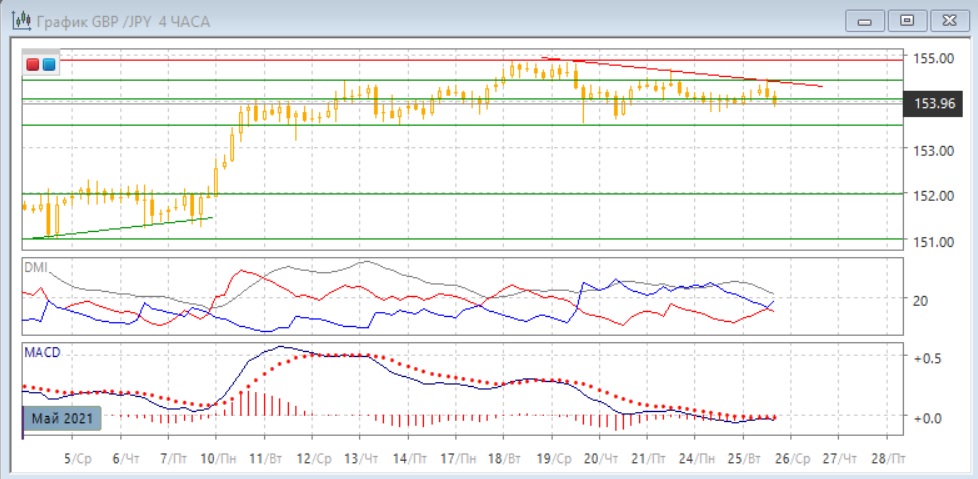Select the MACD indicator label

[41, 350]
